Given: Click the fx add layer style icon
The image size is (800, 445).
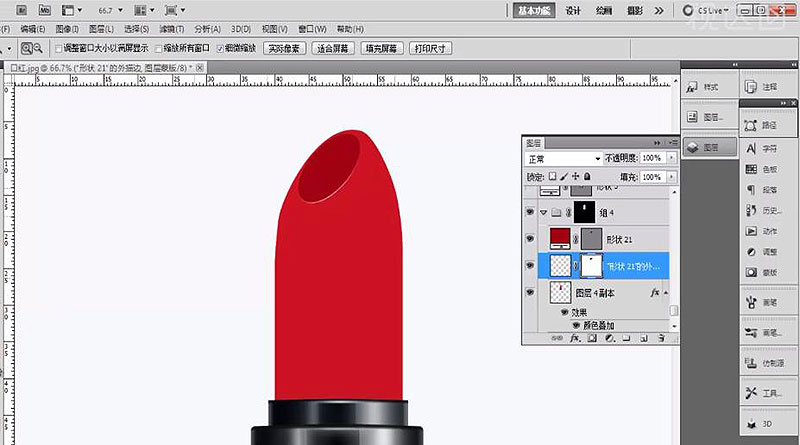Looking at the screenshot, I should pyautogui.click(x=575, y=338).
